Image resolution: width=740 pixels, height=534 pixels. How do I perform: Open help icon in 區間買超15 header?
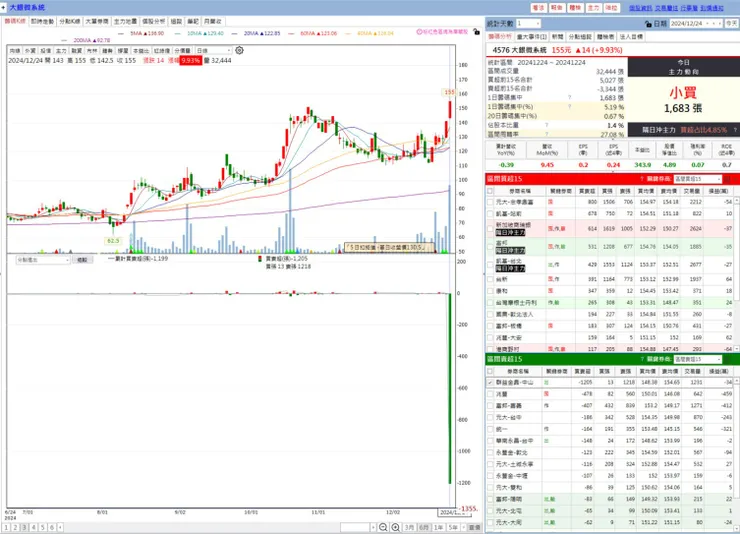(x=642, y=179)
